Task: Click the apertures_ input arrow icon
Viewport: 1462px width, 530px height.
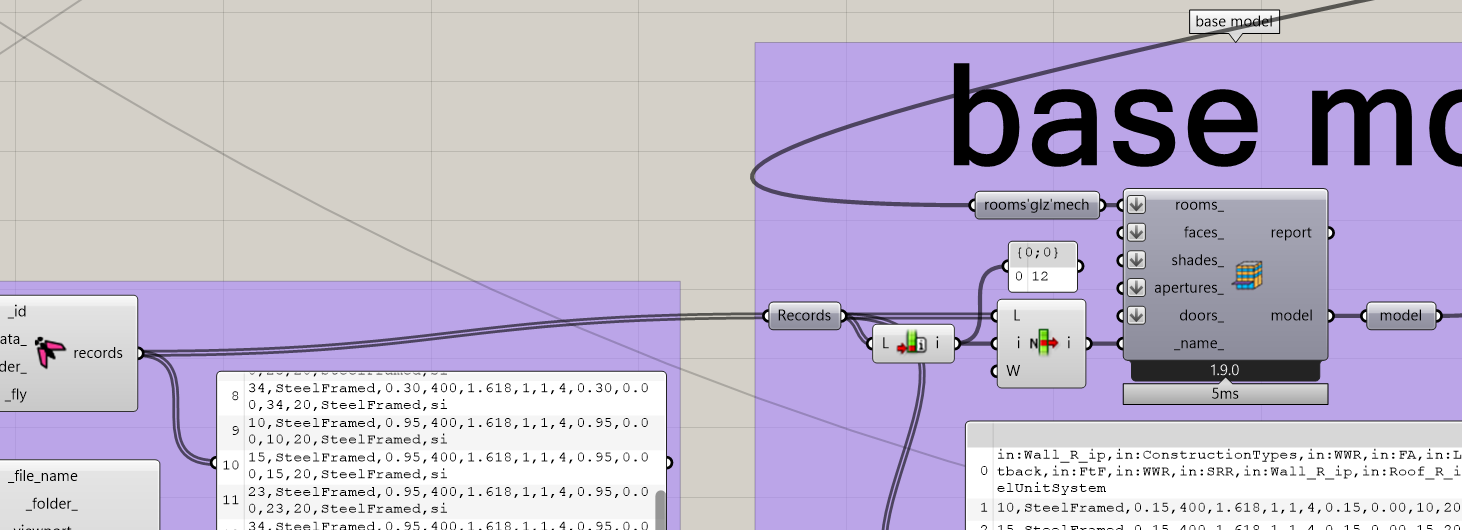Action: pos(1135,288)
